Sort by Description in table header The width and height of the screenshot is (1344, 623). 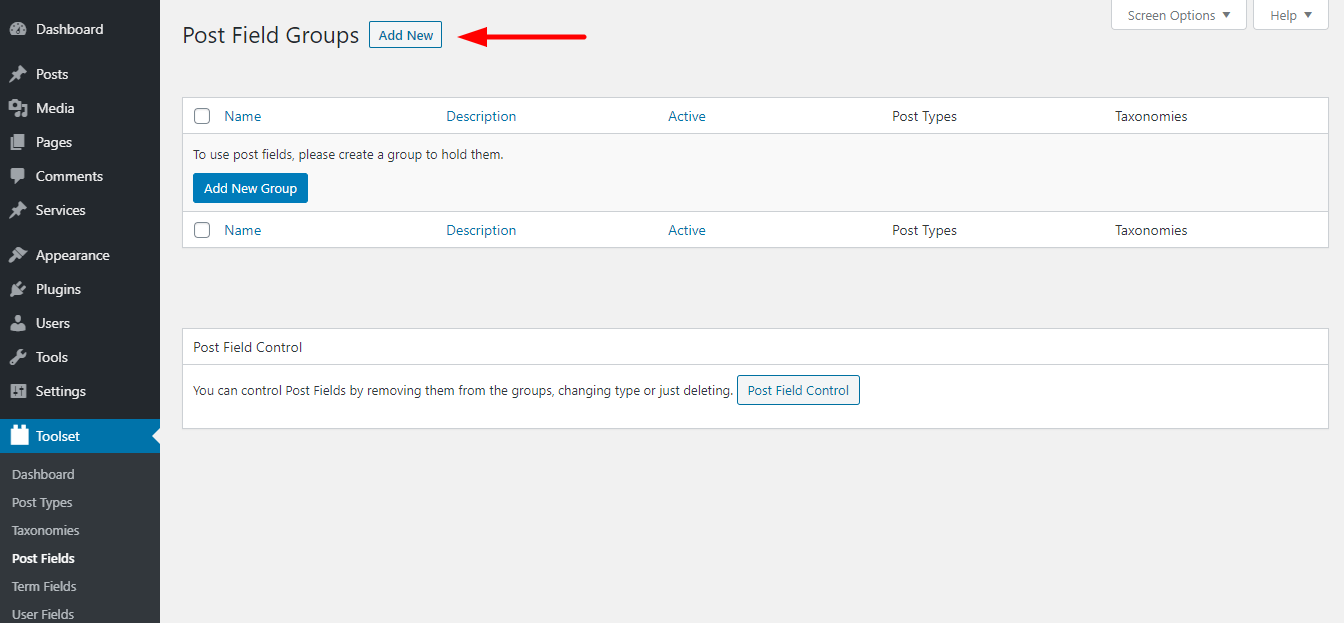click(x=481, y=116)
